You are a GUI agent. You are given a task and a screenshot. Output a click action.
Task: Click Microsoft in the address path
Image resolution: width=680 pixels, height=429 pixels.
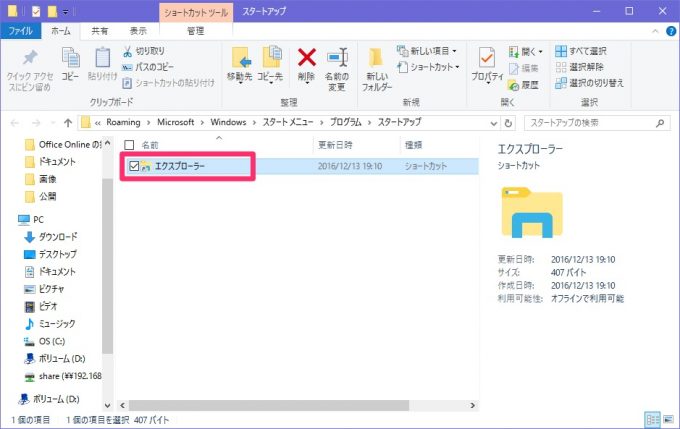pyautogui.click(x=176, y=122)
